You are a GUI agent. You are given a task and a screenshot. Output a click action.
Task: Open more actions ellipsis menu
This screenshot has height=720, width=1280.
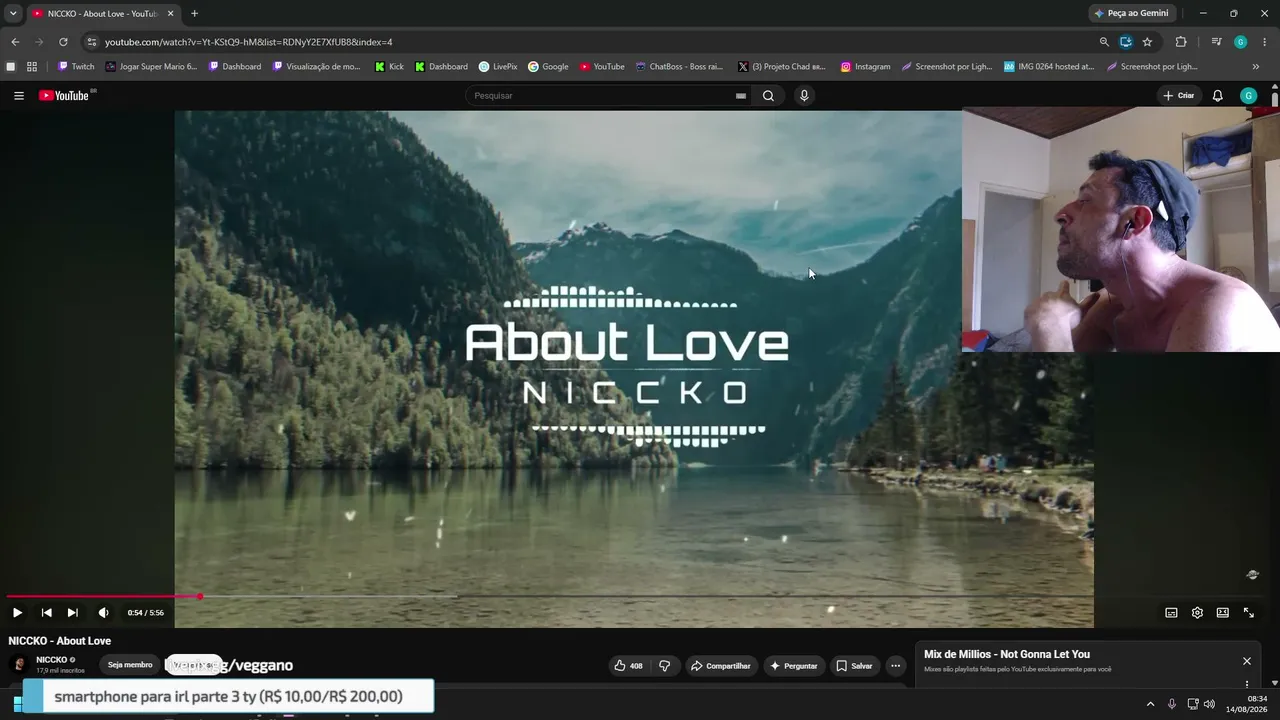pyautogui.click(x=896, y=666)
